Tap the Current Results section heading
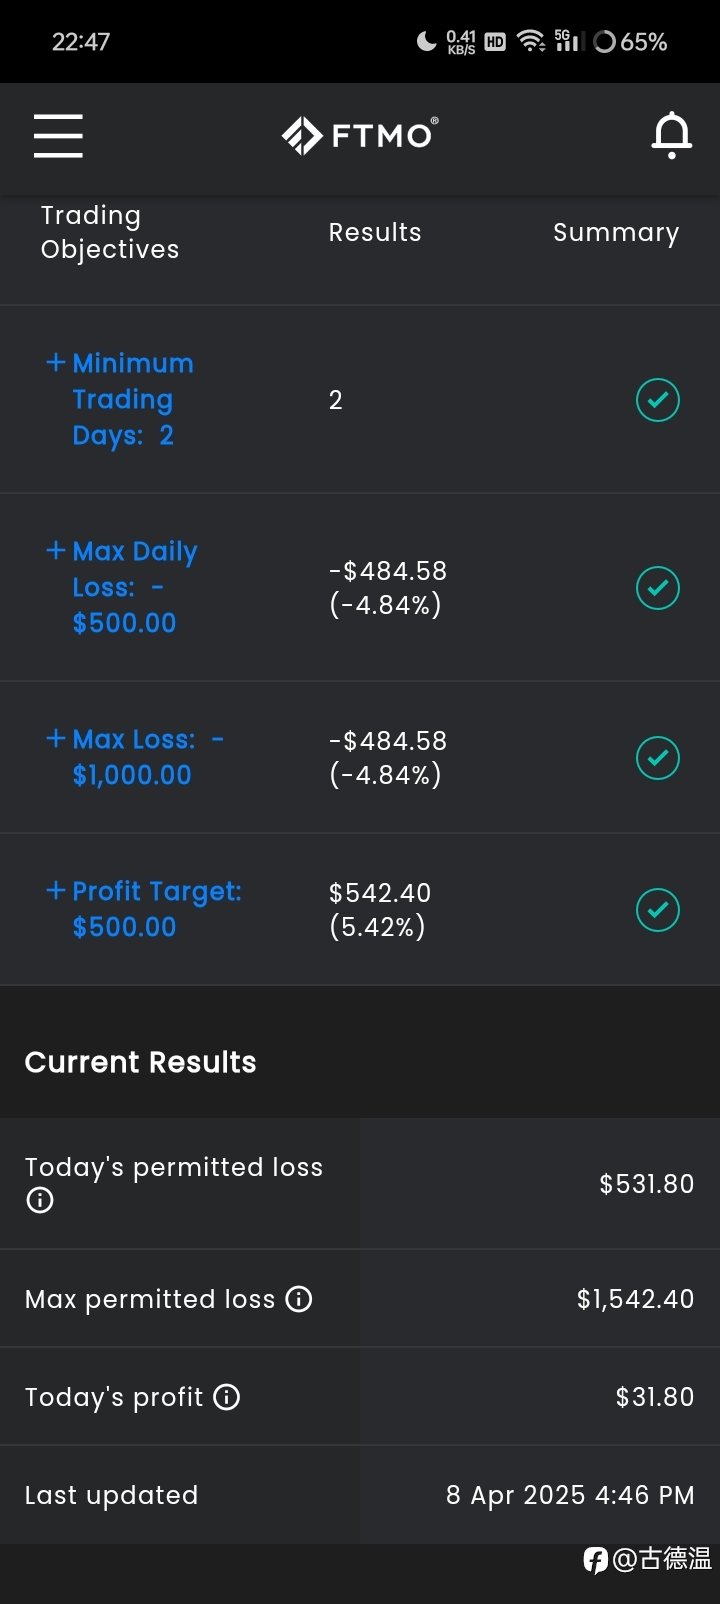Image resolution: width=720 pixels, height=1604 pixels. [140, 1062]
